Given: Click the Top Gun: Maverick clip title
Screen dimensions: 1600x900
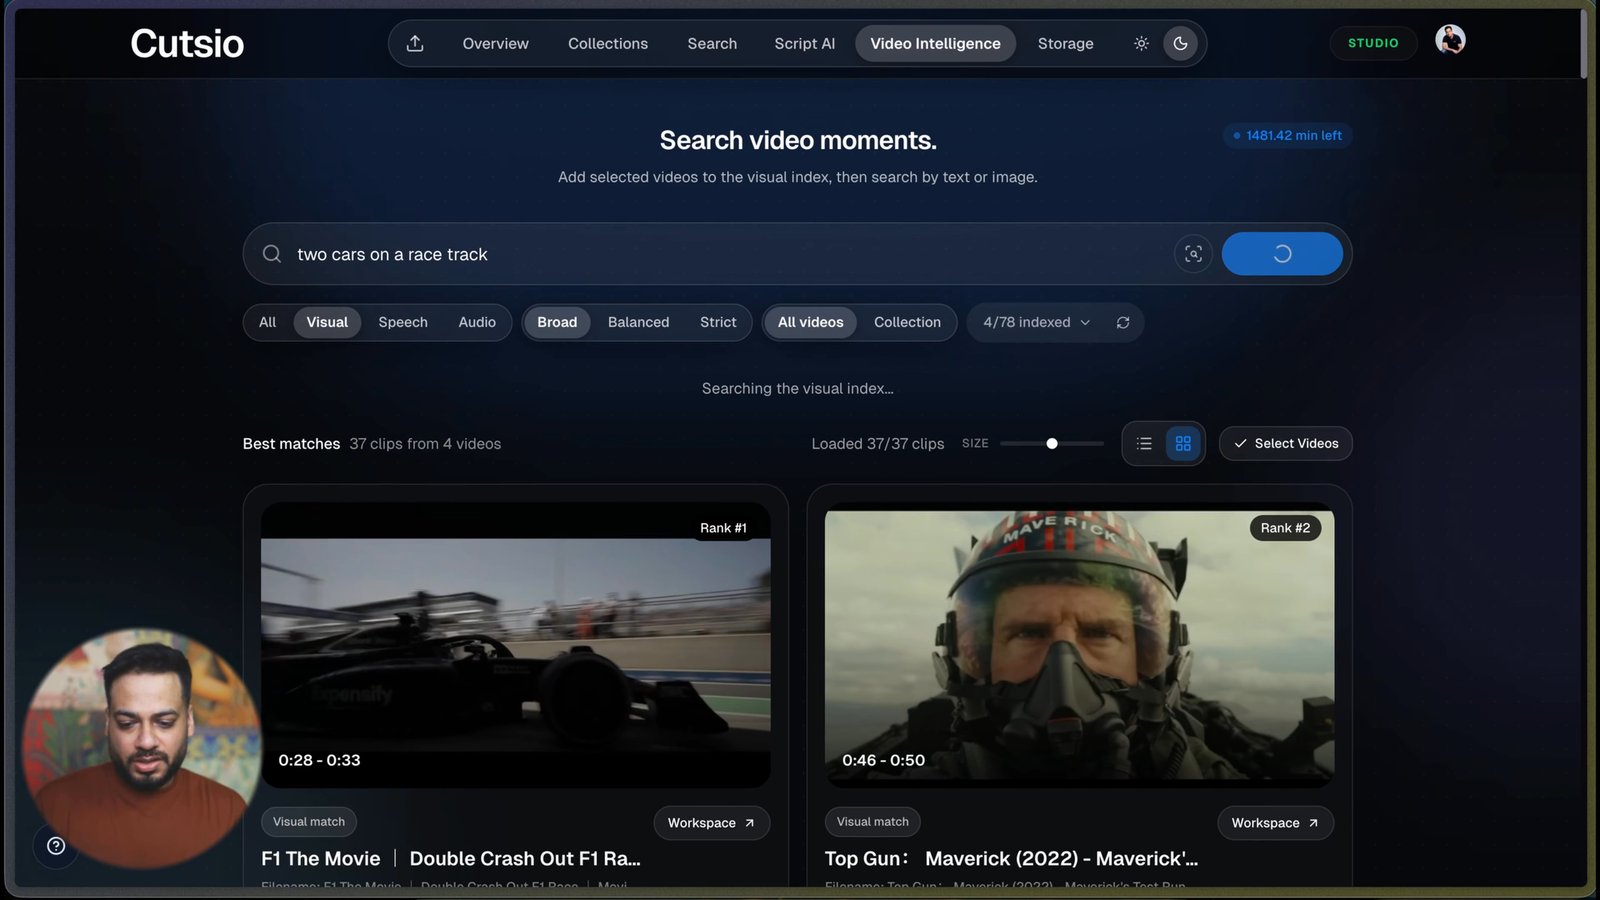Looking at the screenshot, I should (x=1011, y=858).
